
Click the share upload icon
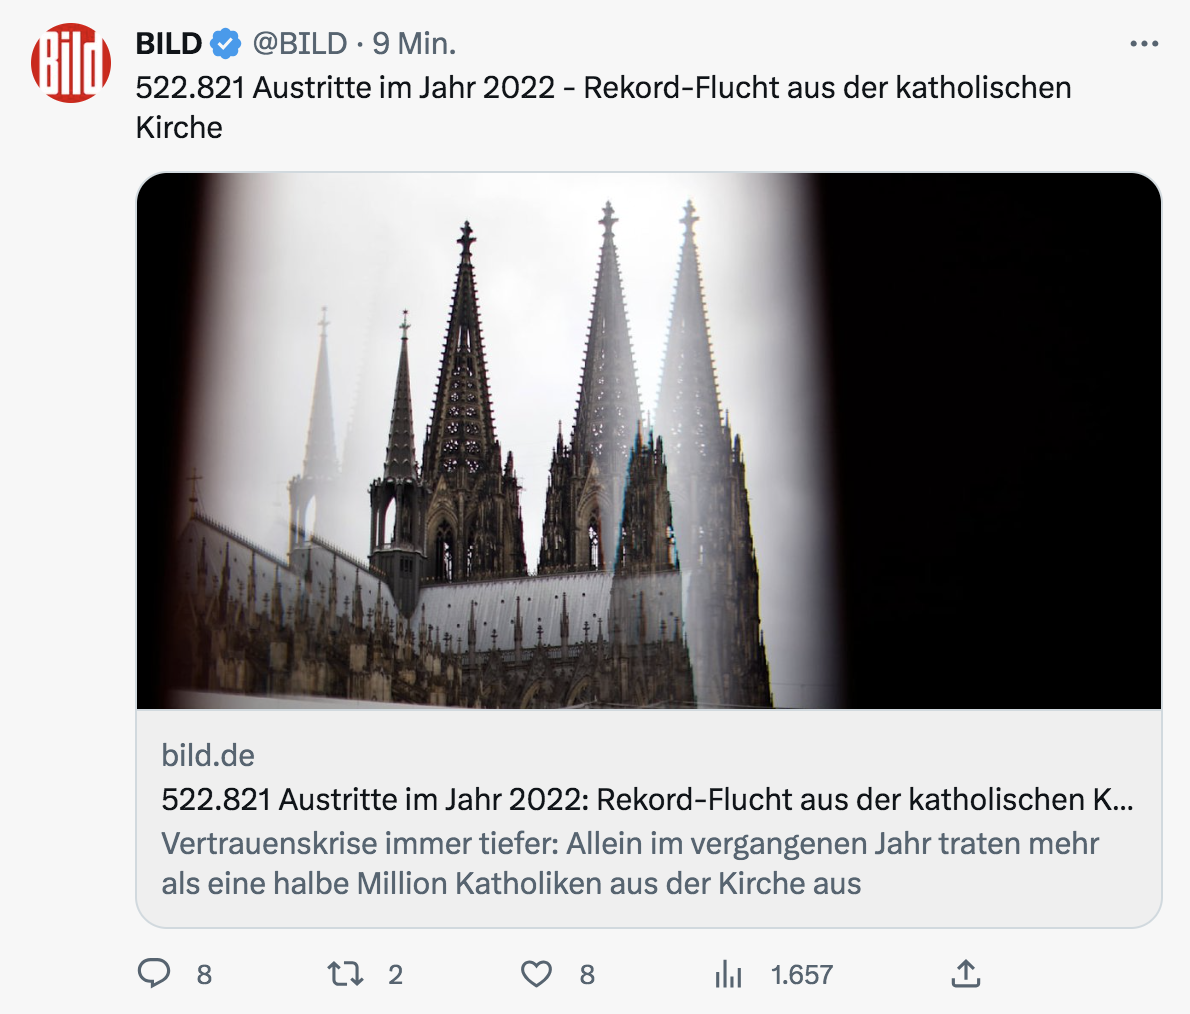click(x=966, y=973)
